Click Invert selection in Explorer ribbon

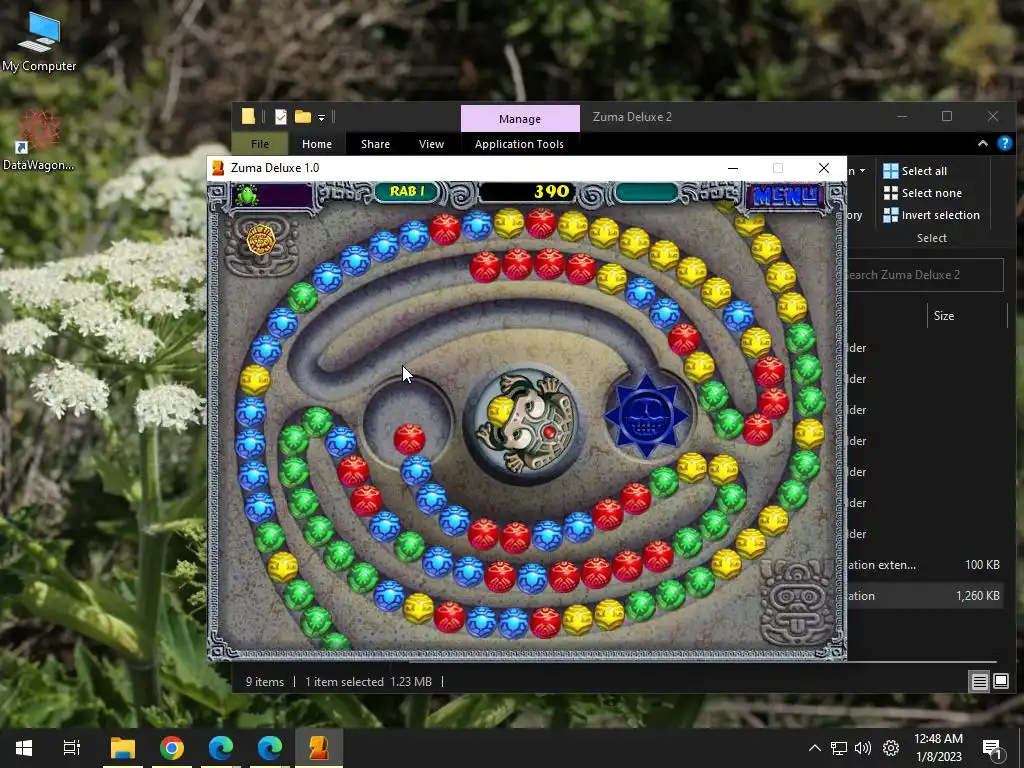coord(931,215)
